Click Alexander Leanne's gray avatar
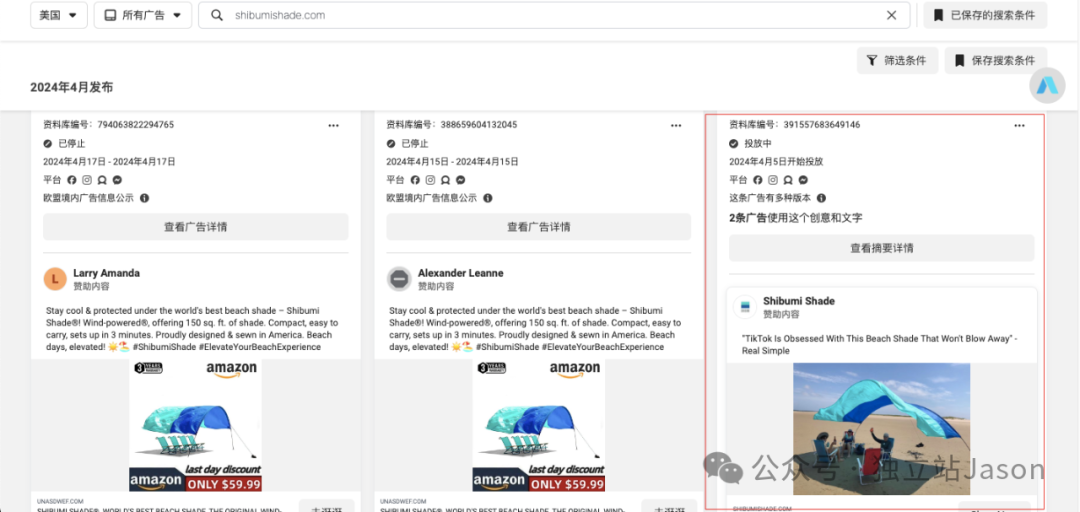Screen dimensions: 1080x512 [x=398, y=279]
